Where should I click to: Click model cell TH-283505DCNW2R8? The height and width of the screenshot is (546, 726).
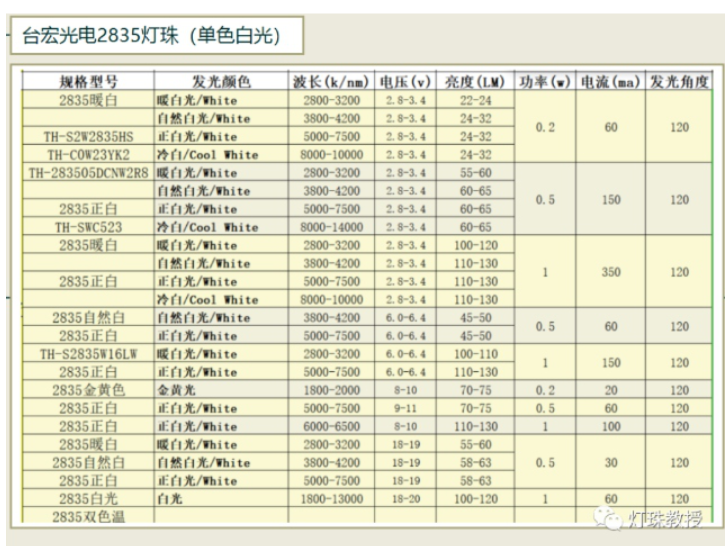(x=88, y=173)
